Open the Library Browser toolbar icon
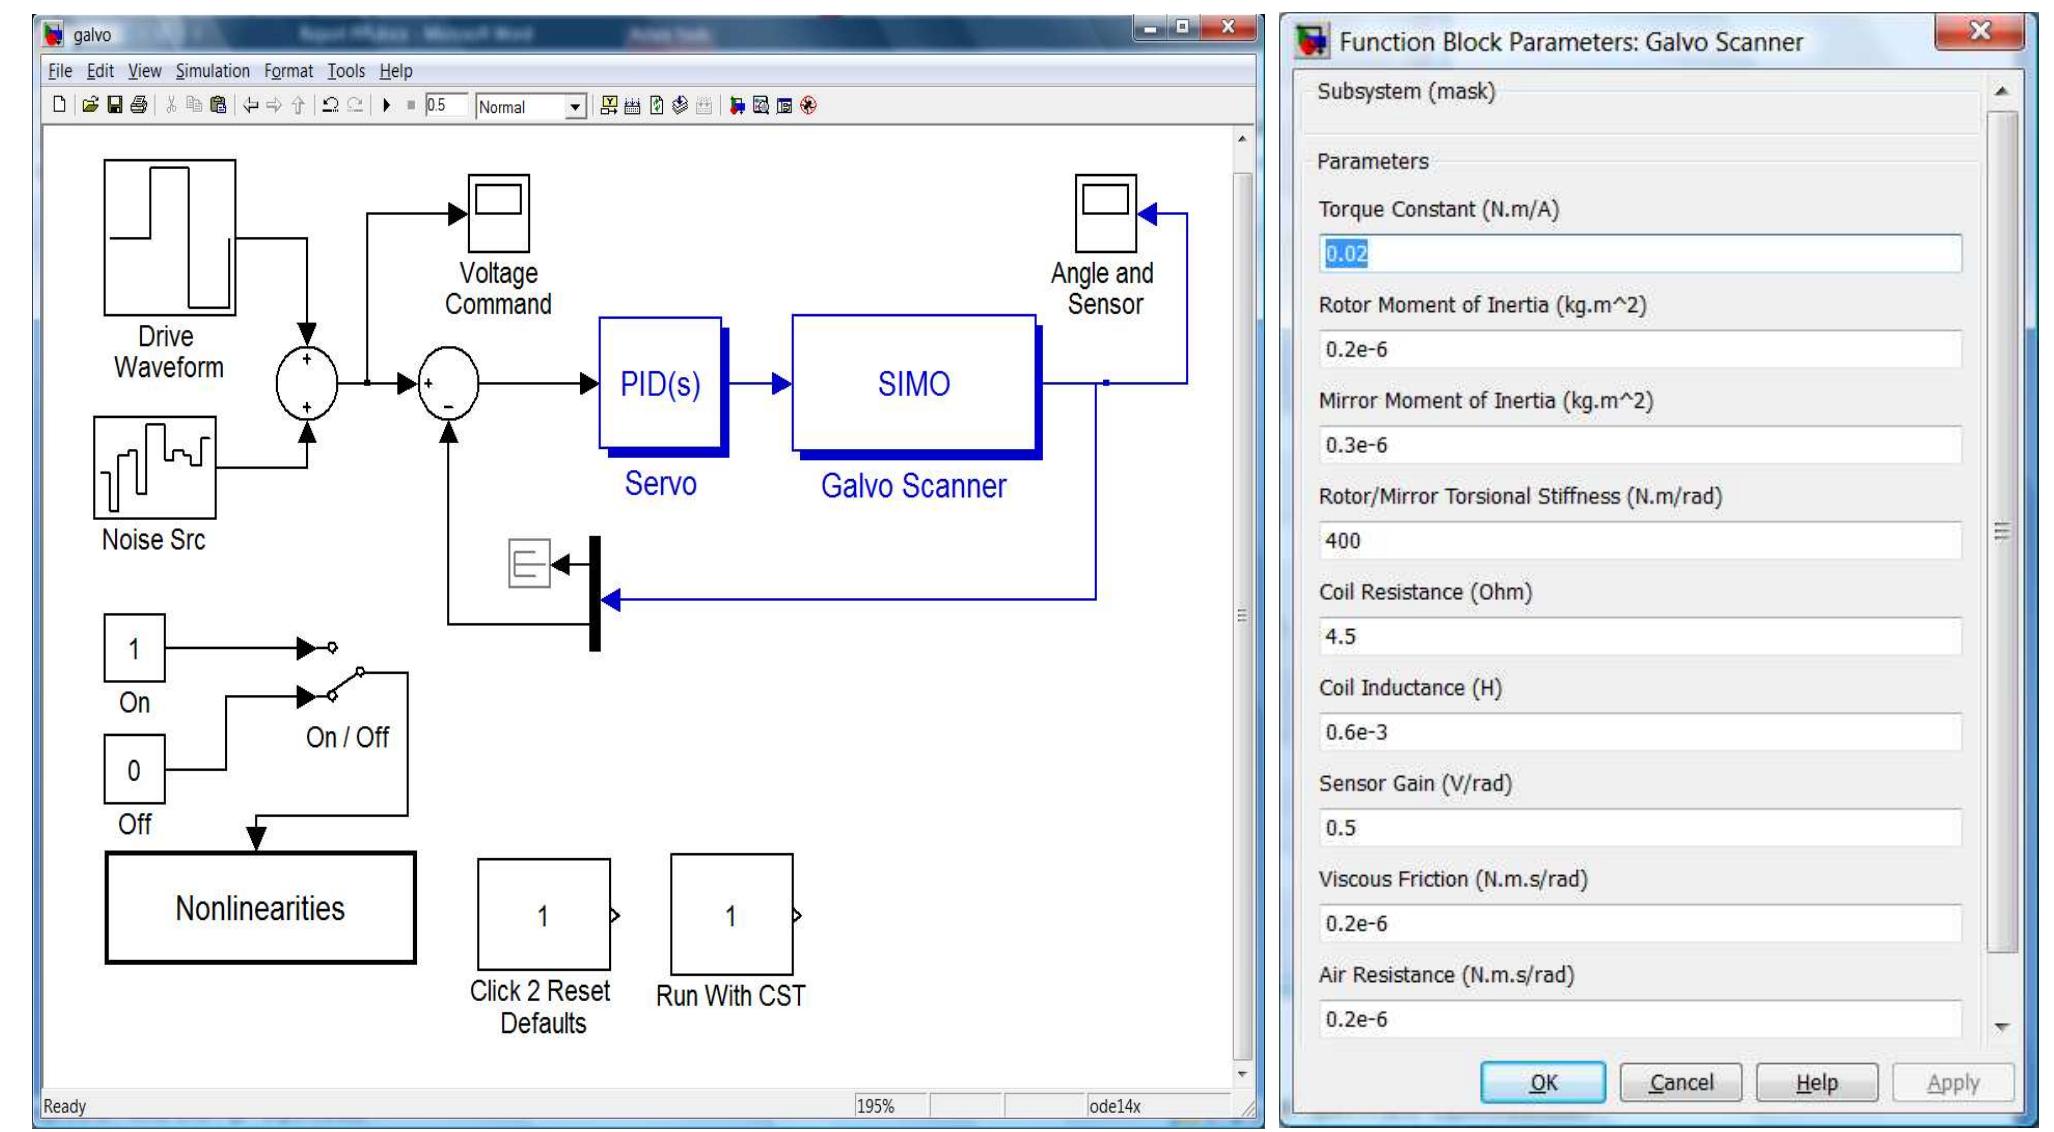2054x1132 pixels. tap(737, 105)
